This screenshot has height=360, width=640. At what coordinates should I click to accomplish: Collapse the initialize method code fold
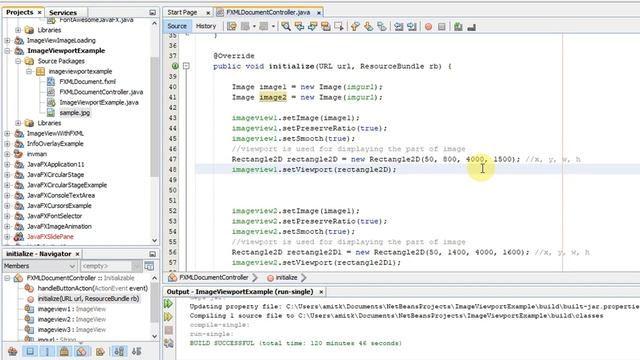point(186,66)
